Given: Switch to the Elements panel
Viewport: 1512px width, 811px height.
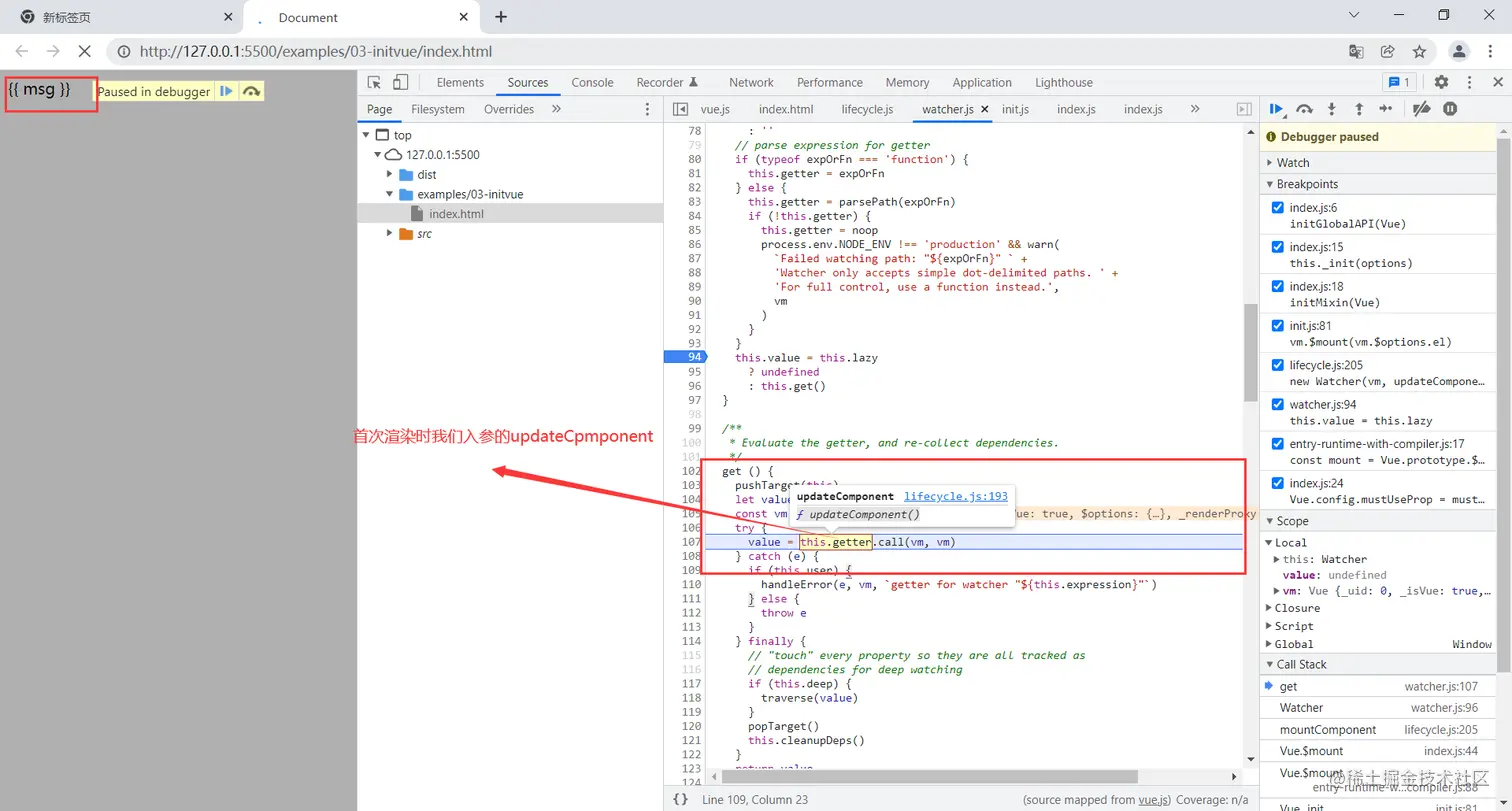Looking at the screenshot, I should [460, 83].
